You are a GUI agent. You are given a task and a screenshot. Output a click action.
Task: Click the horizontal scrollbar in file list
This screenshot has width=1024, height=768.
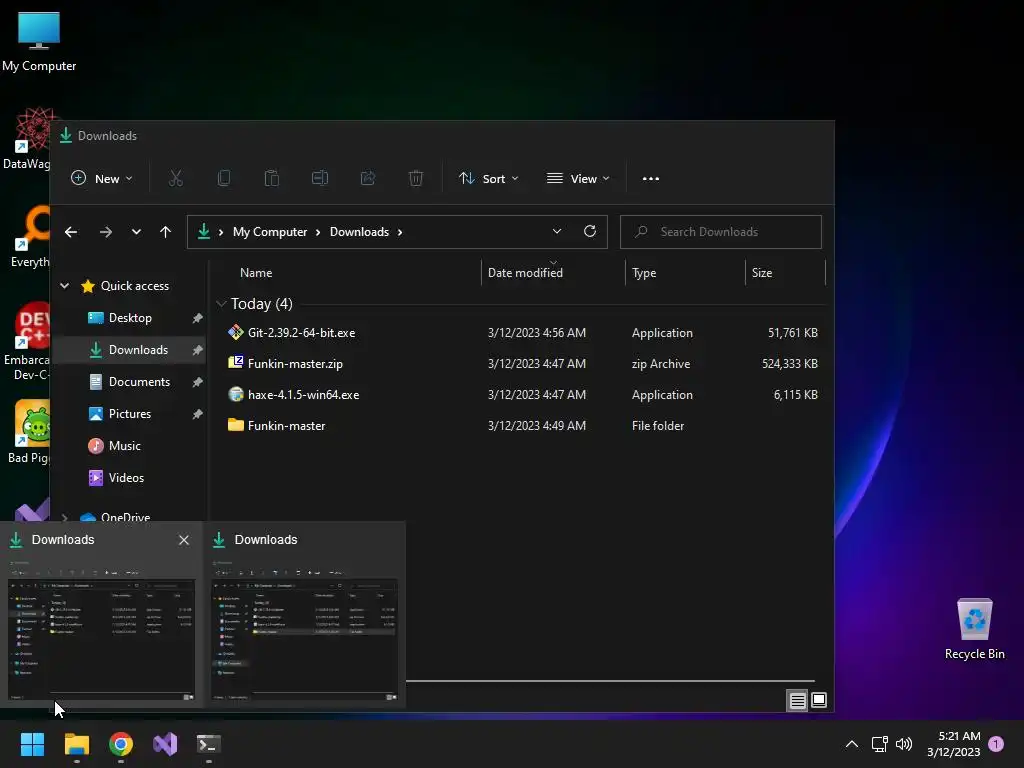tap(610, 680)
